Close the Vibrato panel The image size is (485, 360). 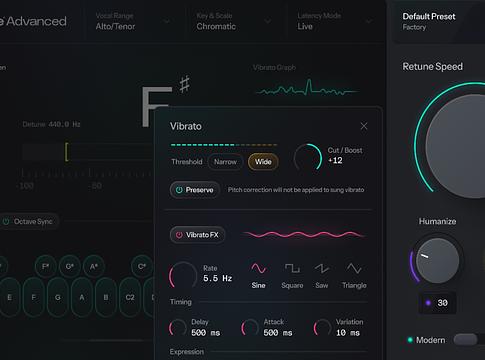[364, 126]
